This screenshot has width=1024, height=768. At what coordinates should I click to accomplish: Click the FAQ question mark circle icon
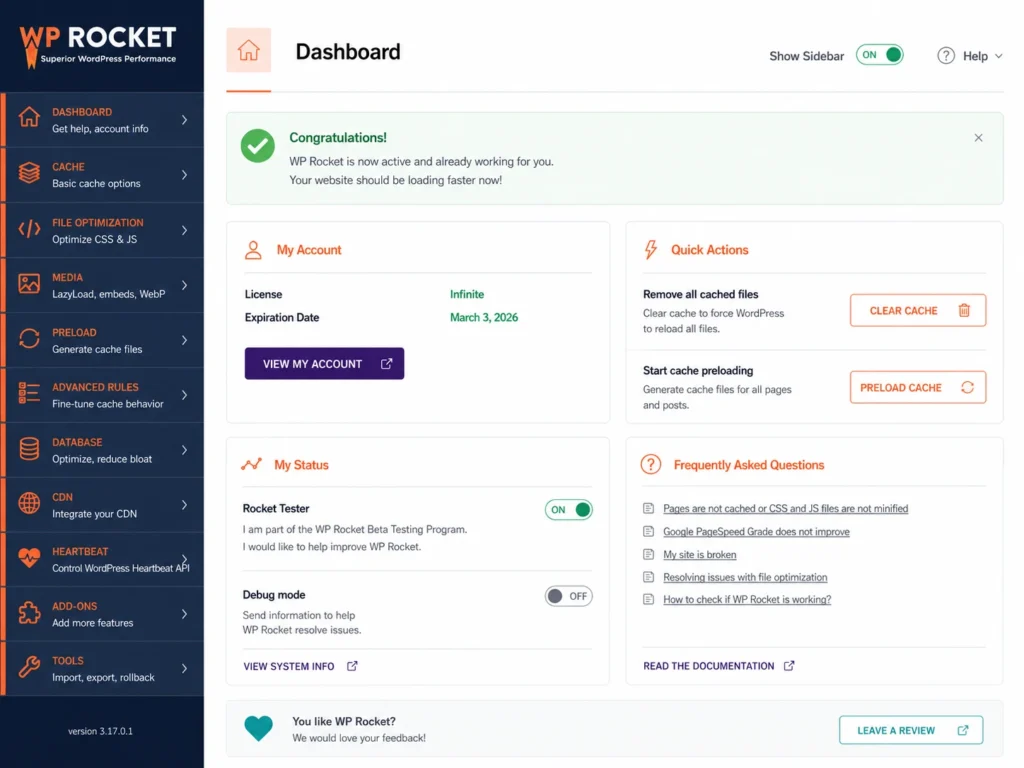(x=650, y=464)
